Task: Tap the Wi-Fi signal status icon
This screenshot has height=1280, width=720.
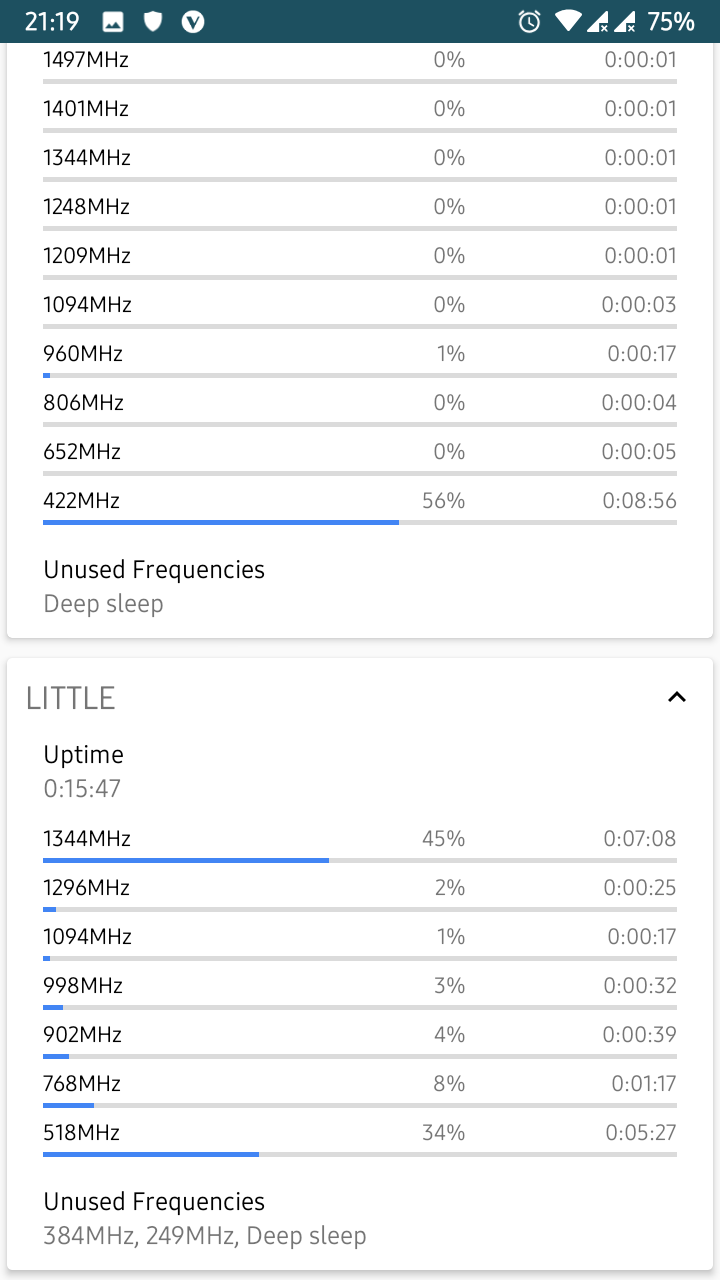Action: click(x=569, y=21)
